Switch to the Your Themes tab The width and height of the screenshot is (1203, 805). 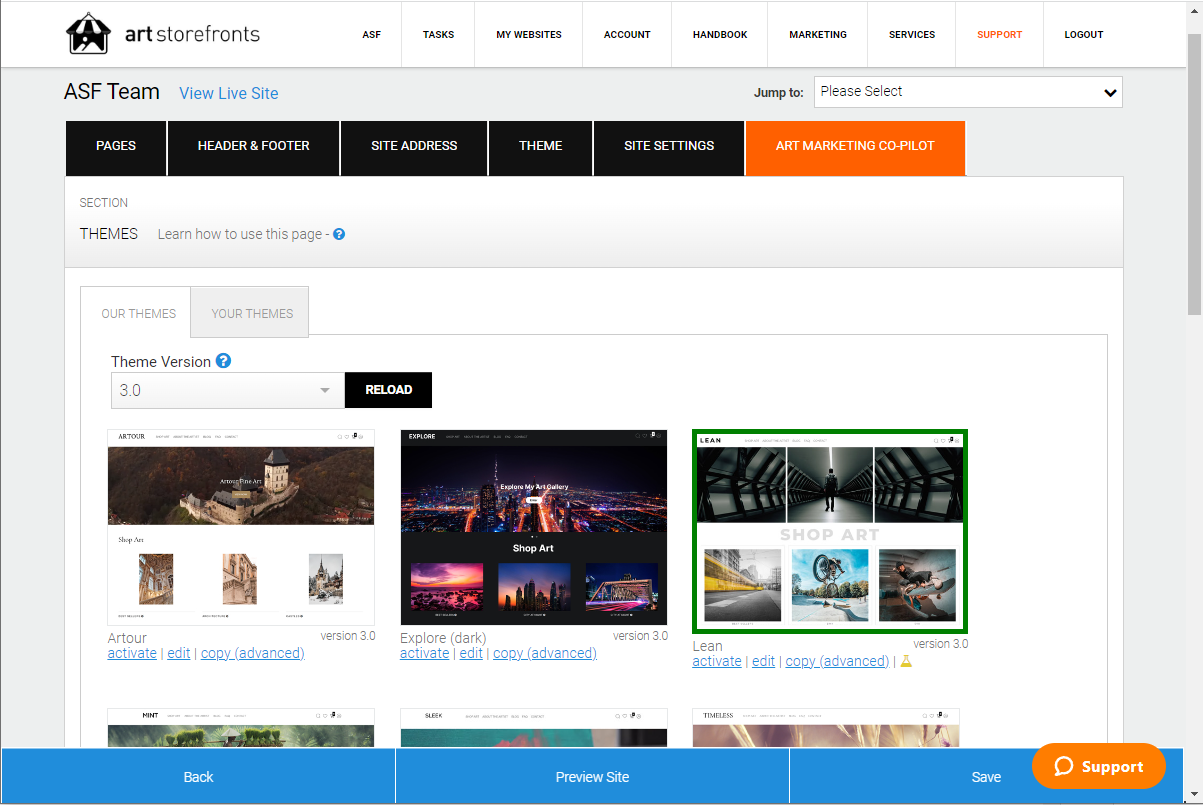252,313
